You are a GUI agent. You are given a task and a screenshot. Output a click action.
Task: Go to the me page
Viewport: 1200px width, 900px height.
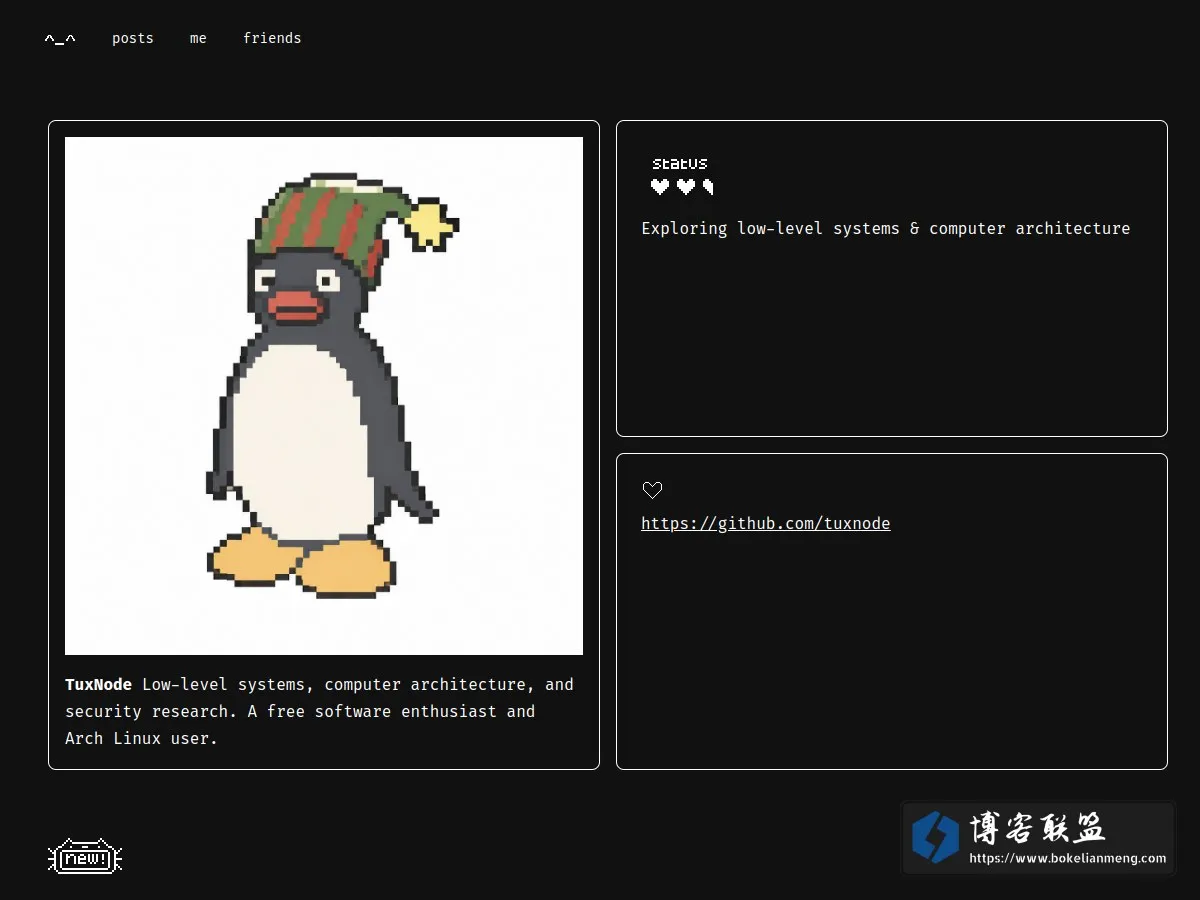point(198,38)
